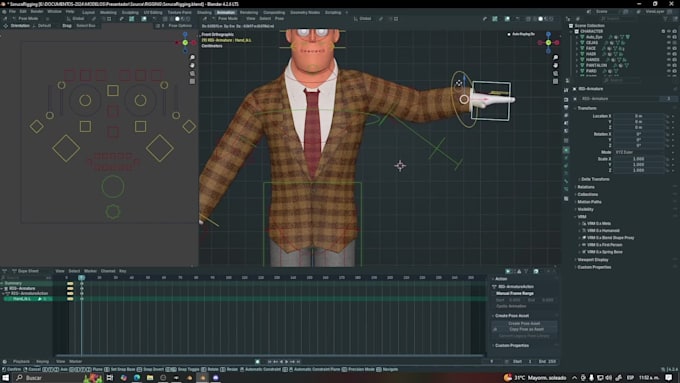This screenshot has width=680, height=383.
Task: Collapse the RIG-ArmatureAction channel row
Action: [x=3, y=294]
